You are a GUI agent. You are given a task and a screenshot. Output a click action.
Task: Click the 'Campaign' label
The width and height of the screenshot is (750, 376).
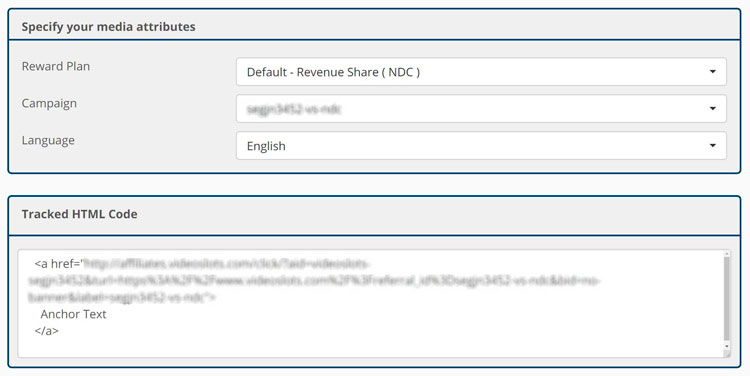click(49, 103)
